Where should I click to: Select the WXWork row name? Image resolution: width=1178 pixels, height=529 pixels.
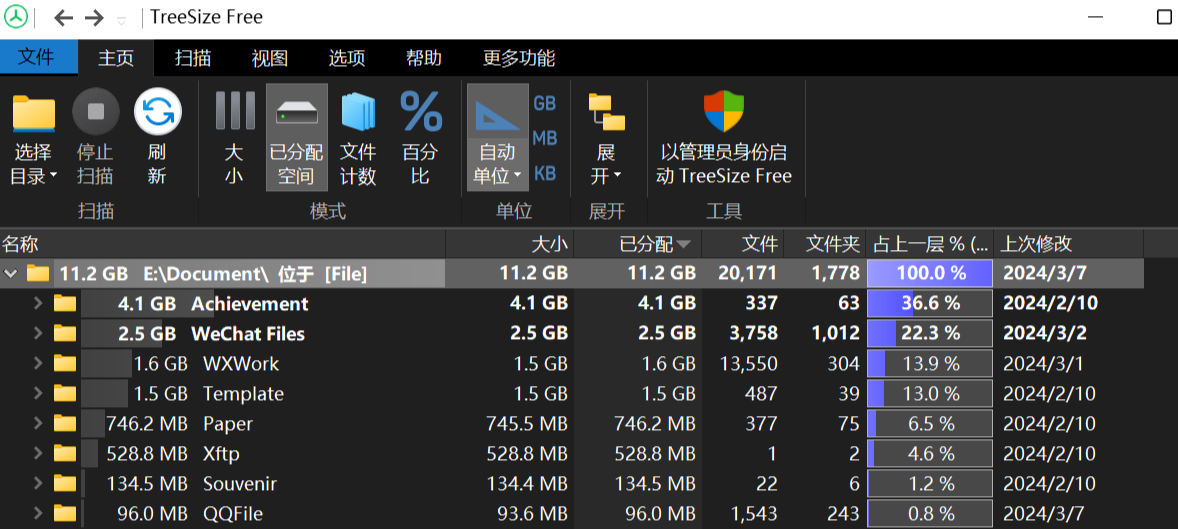240,364
